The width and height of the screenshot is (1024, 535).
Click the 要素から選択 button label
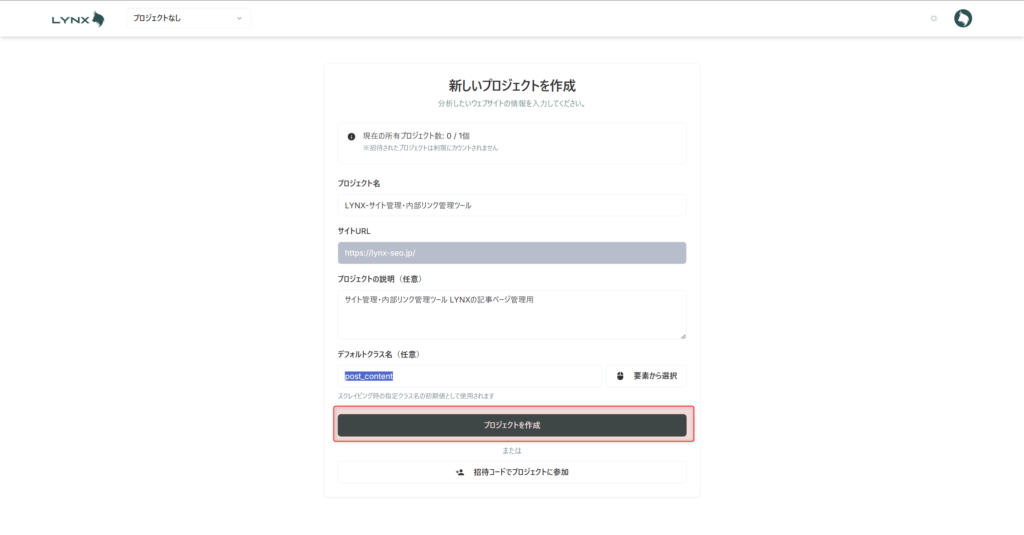coord(655,376)
